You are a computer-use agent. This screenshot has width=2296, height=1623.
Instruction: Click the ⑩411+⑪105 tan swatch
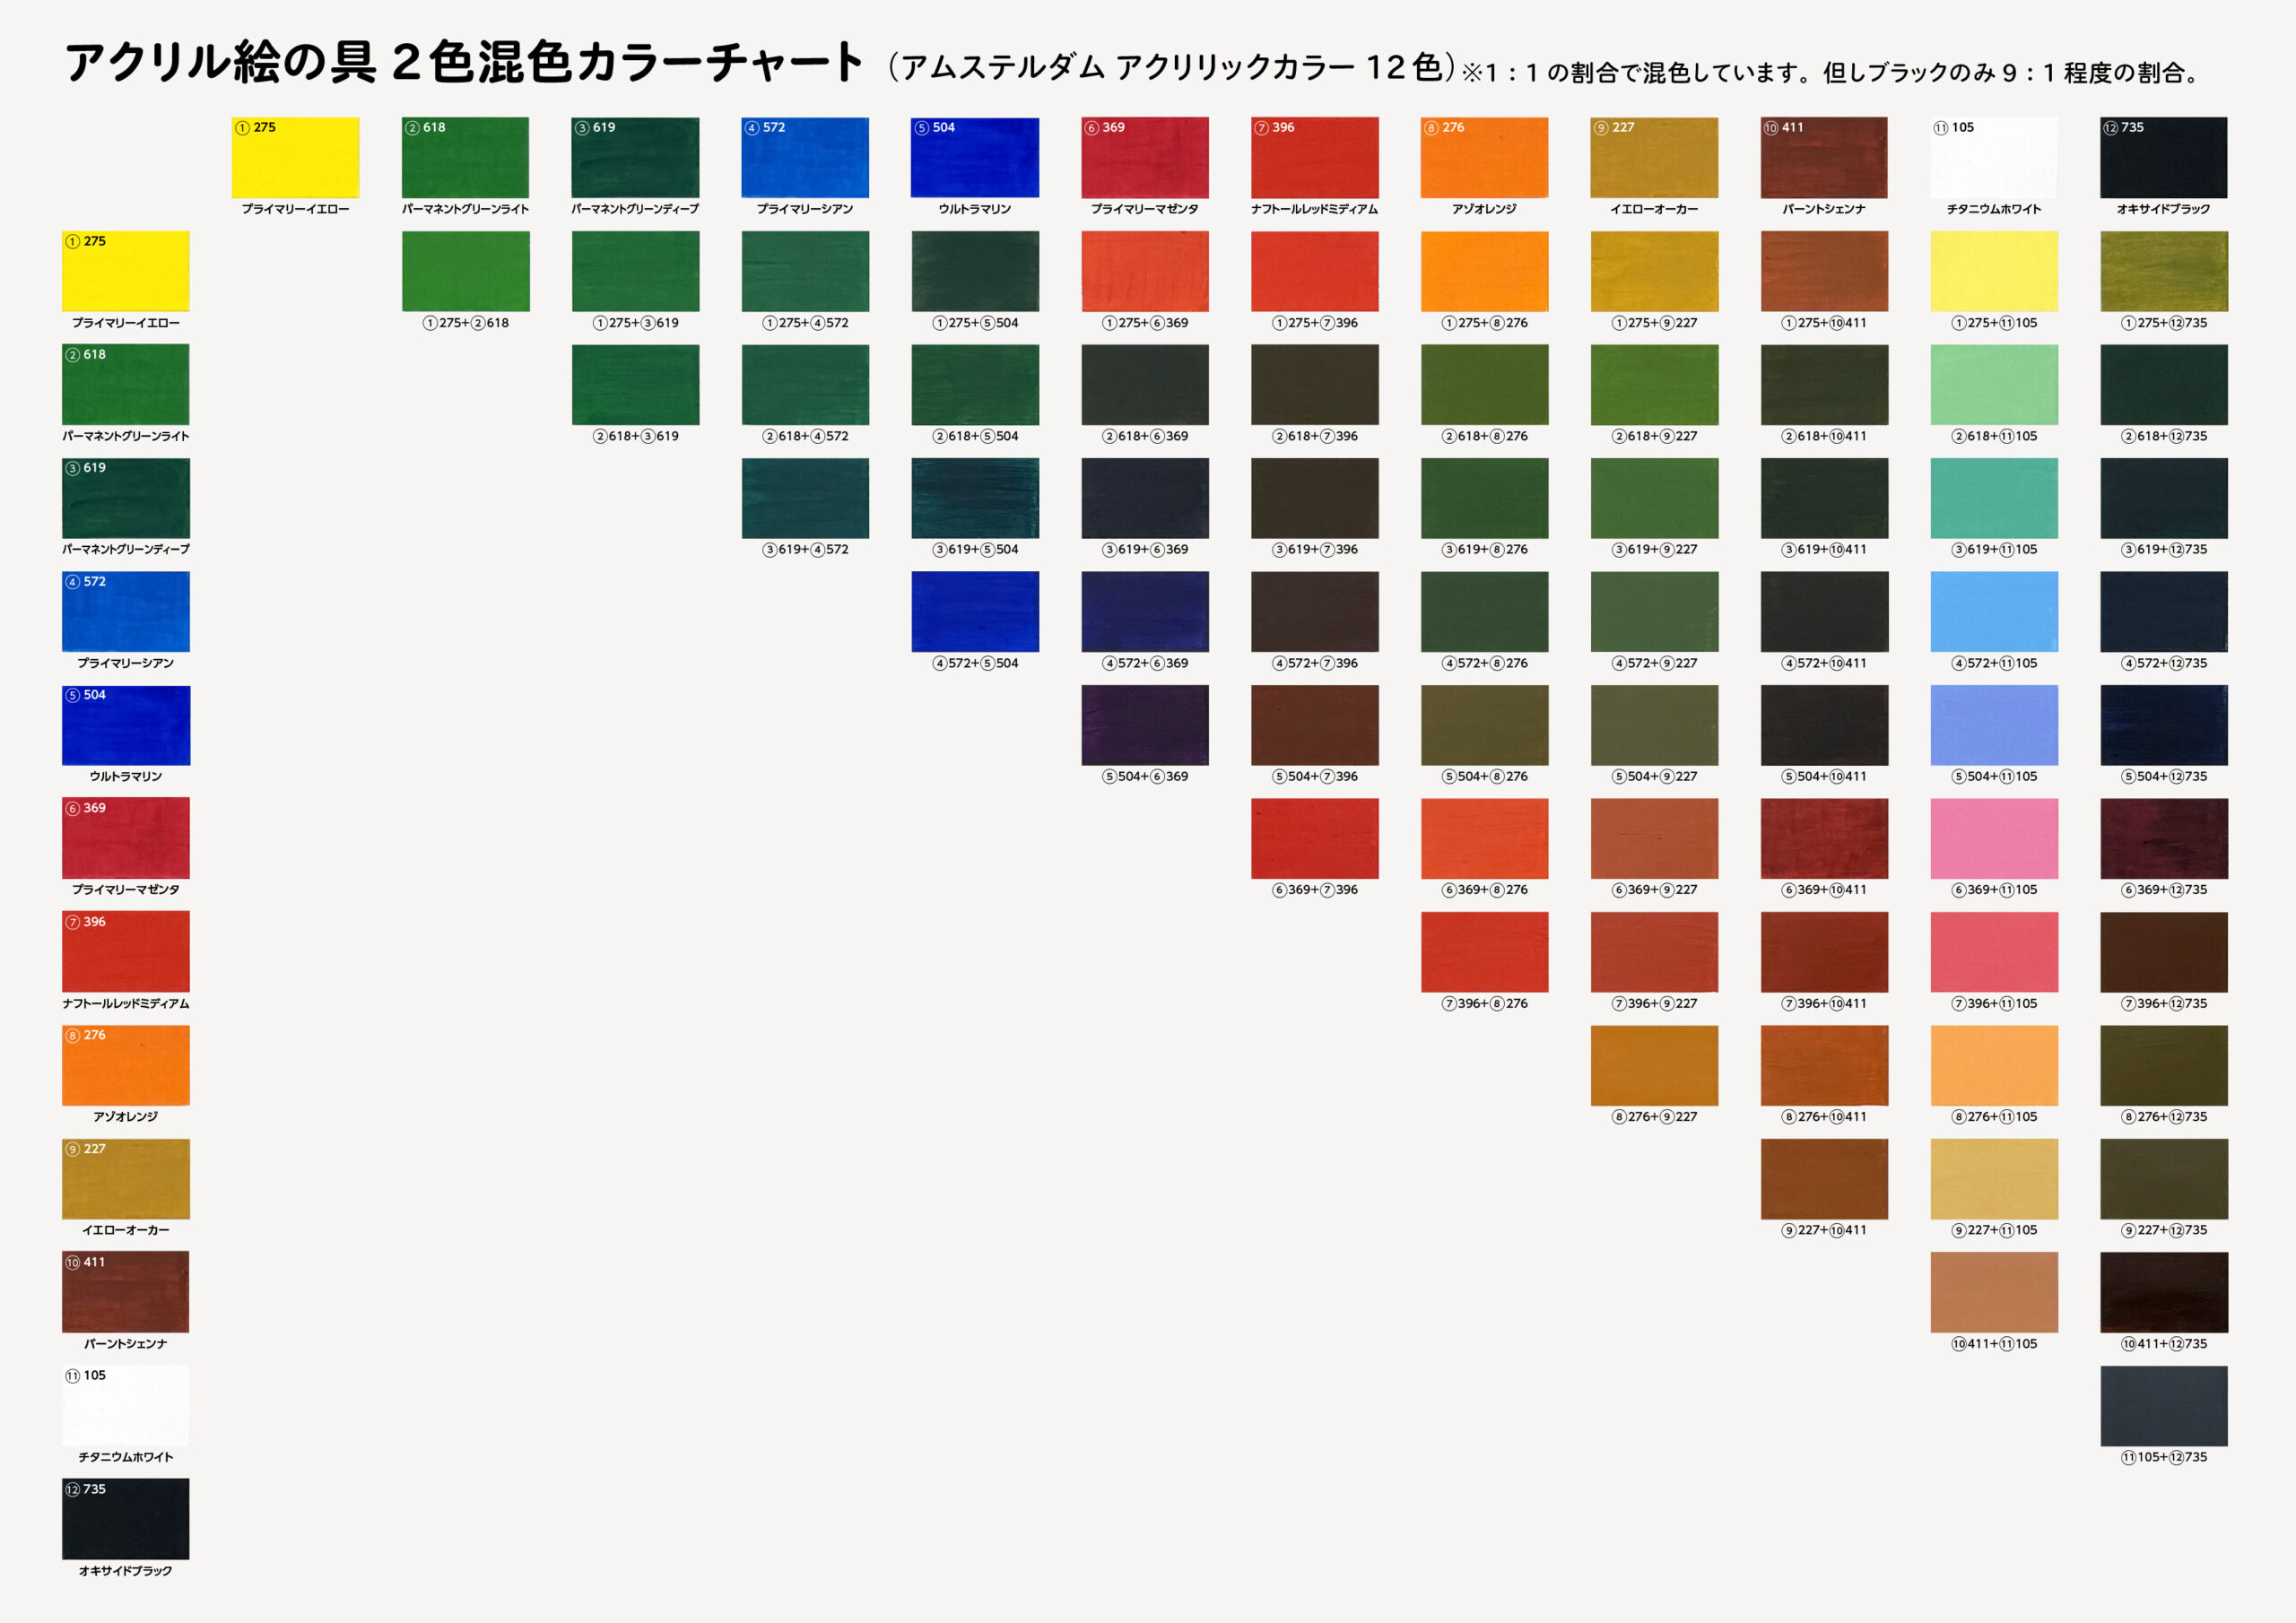[1993, 1292]
